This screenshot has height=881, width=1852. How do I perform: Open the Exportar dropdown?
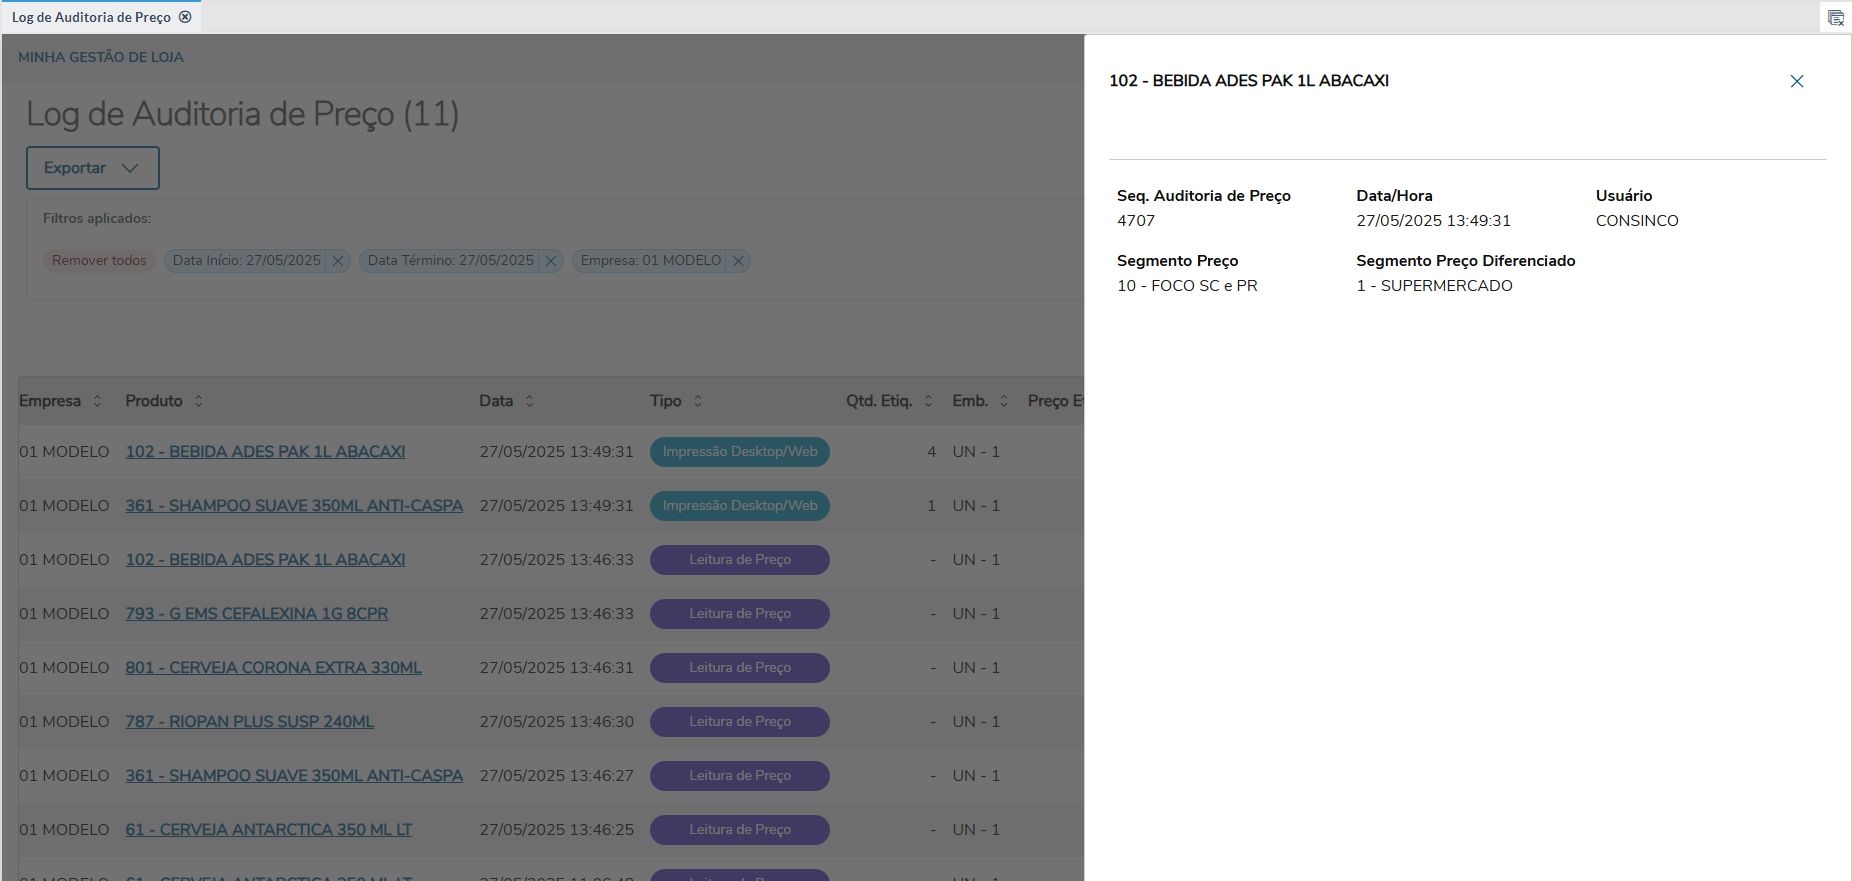click(x=92, y=168)
